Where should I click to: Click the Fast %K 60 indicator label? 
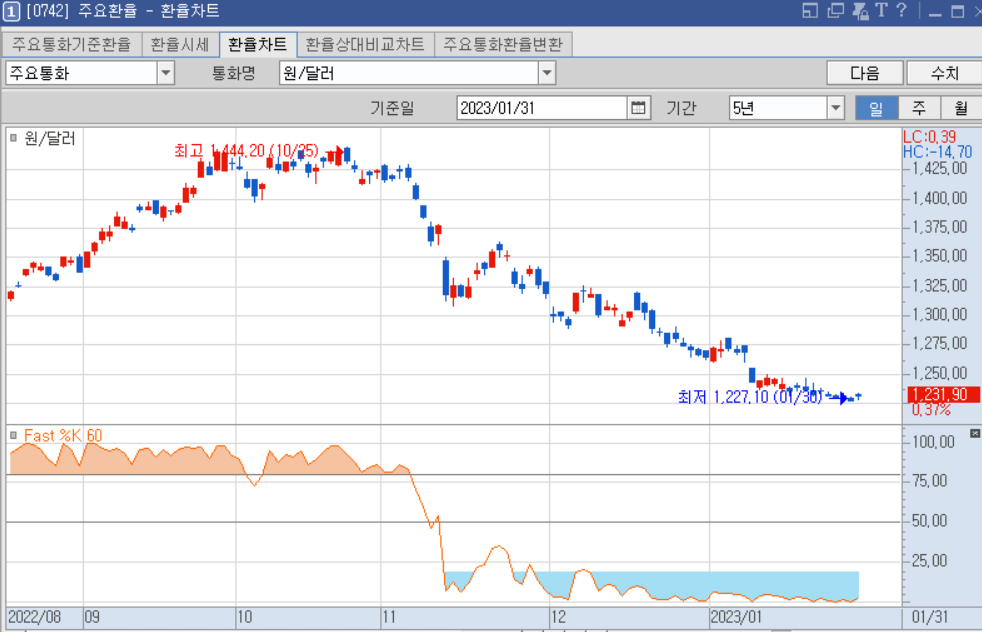[x=63, y=435]
